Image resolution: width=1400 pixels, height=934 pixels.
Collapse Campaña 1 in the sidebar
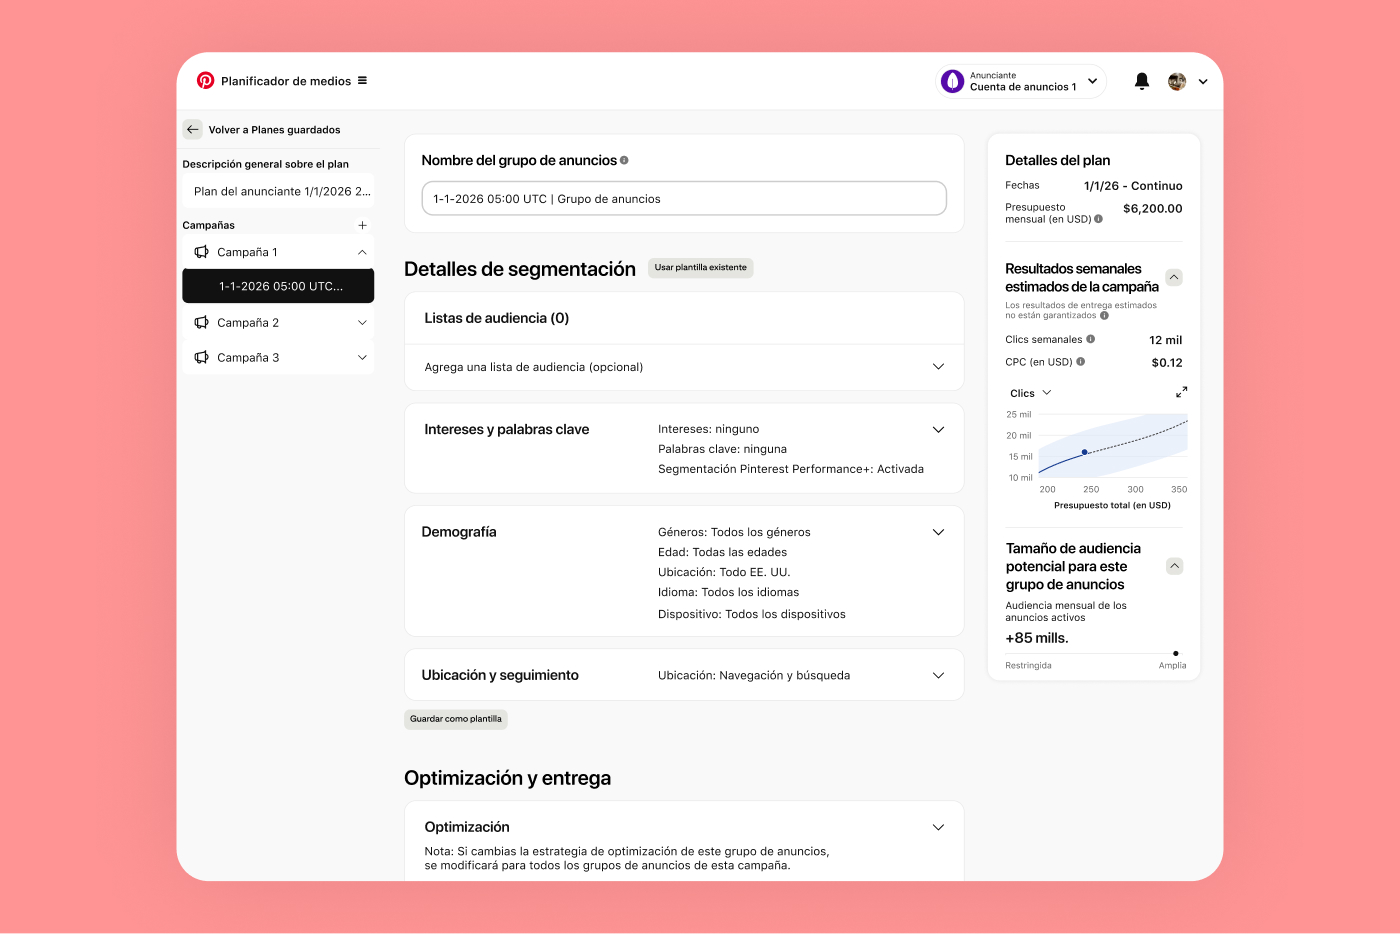click(362, 251)
